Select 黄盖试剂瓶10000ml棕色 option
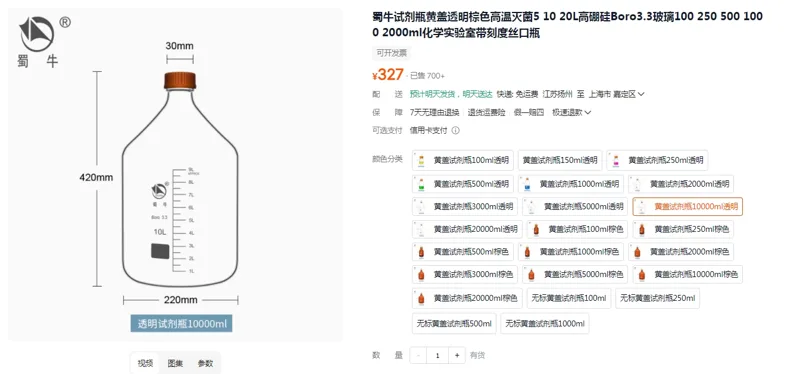Image resolution: width=800 pixels, height=374 pixels. [x=688, y=275]
